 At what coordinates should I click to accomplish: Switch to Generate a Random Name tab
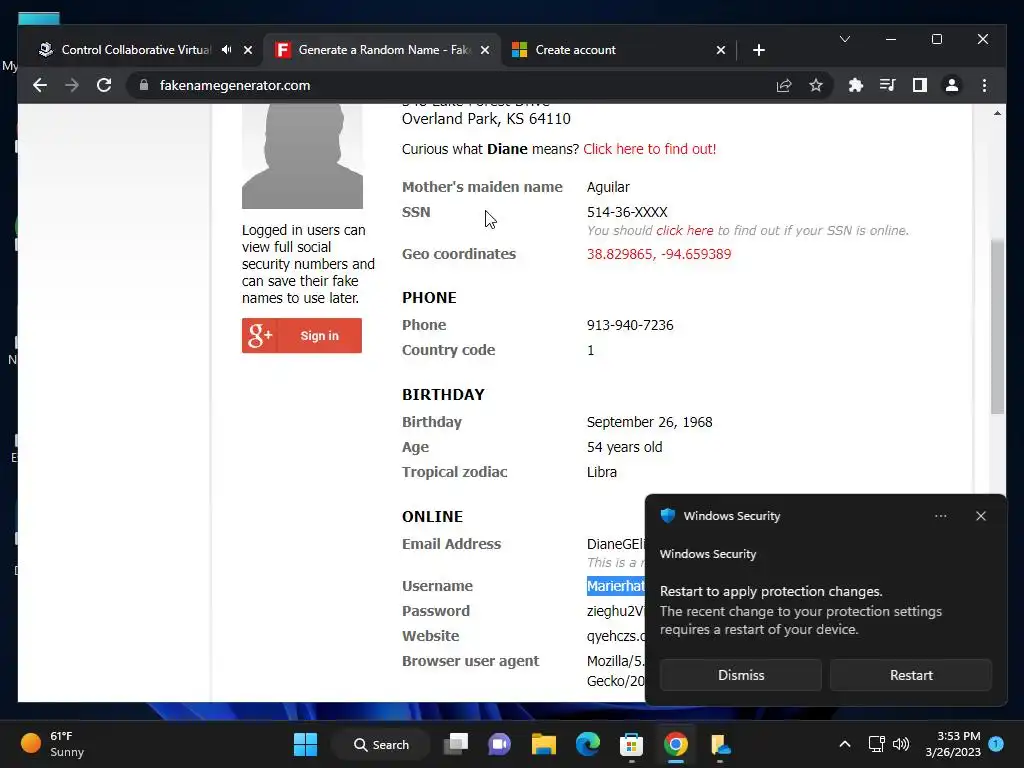(382, 50)
